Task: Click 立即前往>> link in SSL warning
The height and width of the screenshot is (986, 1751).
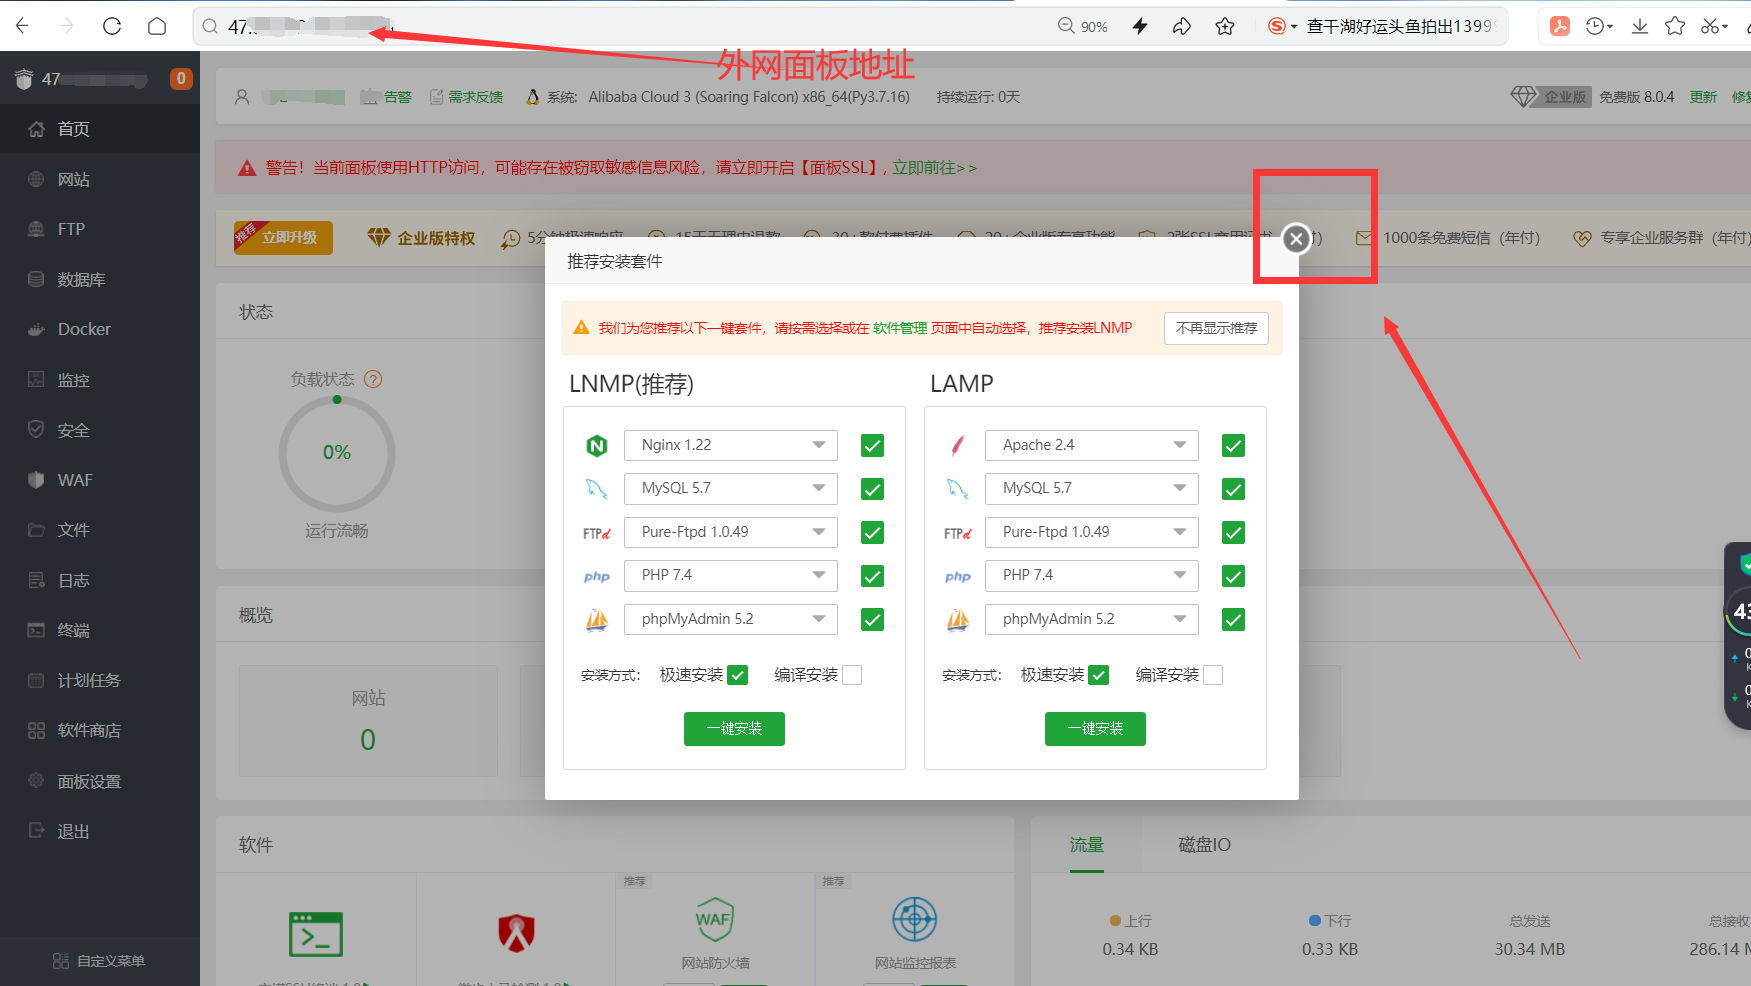Action: tap(934, 168)
